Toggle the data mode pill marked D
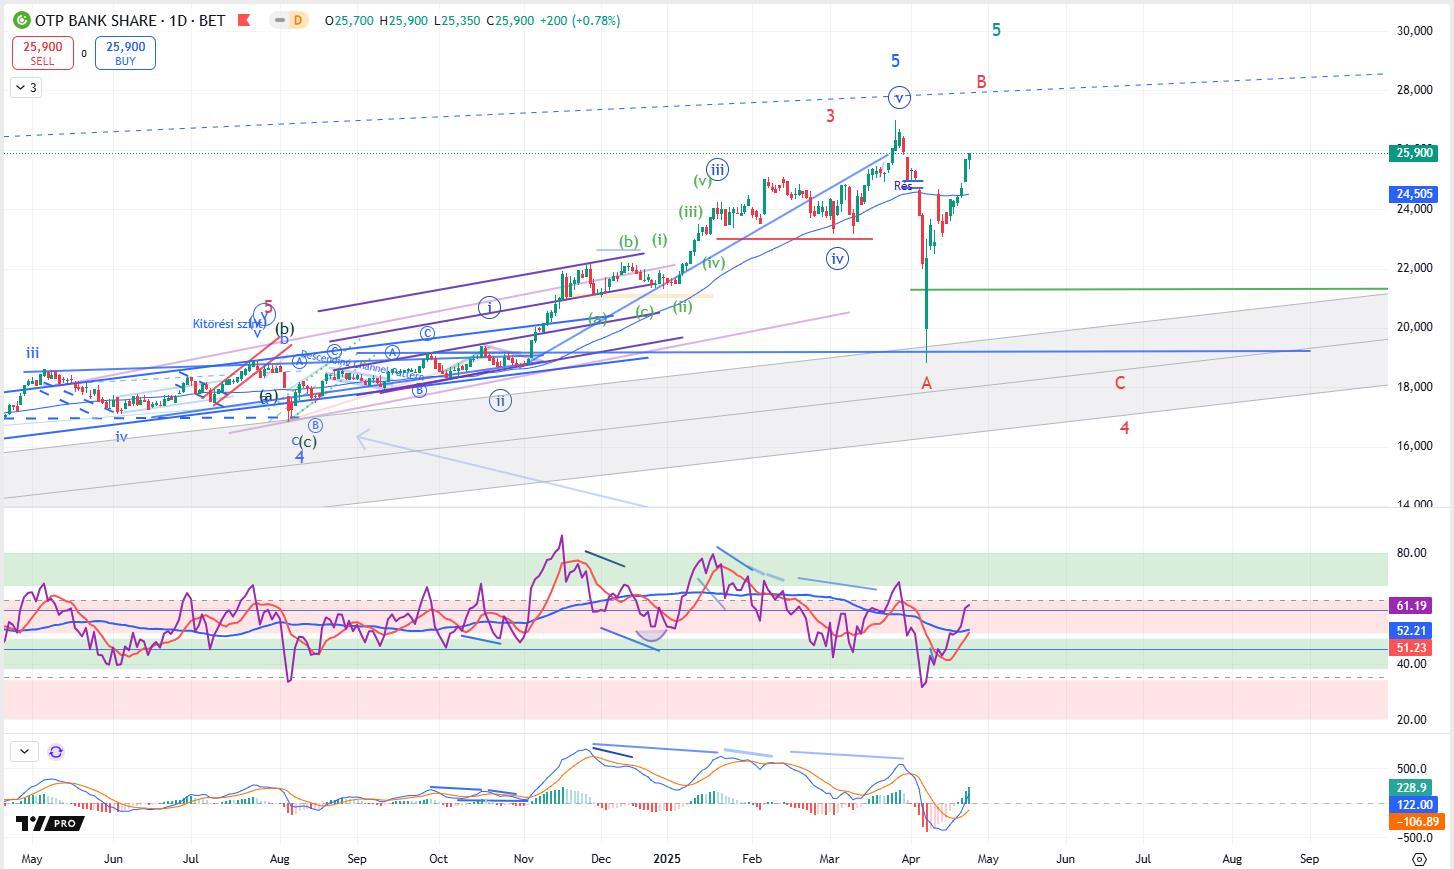The image size is (1454, 869). (289, 20)
